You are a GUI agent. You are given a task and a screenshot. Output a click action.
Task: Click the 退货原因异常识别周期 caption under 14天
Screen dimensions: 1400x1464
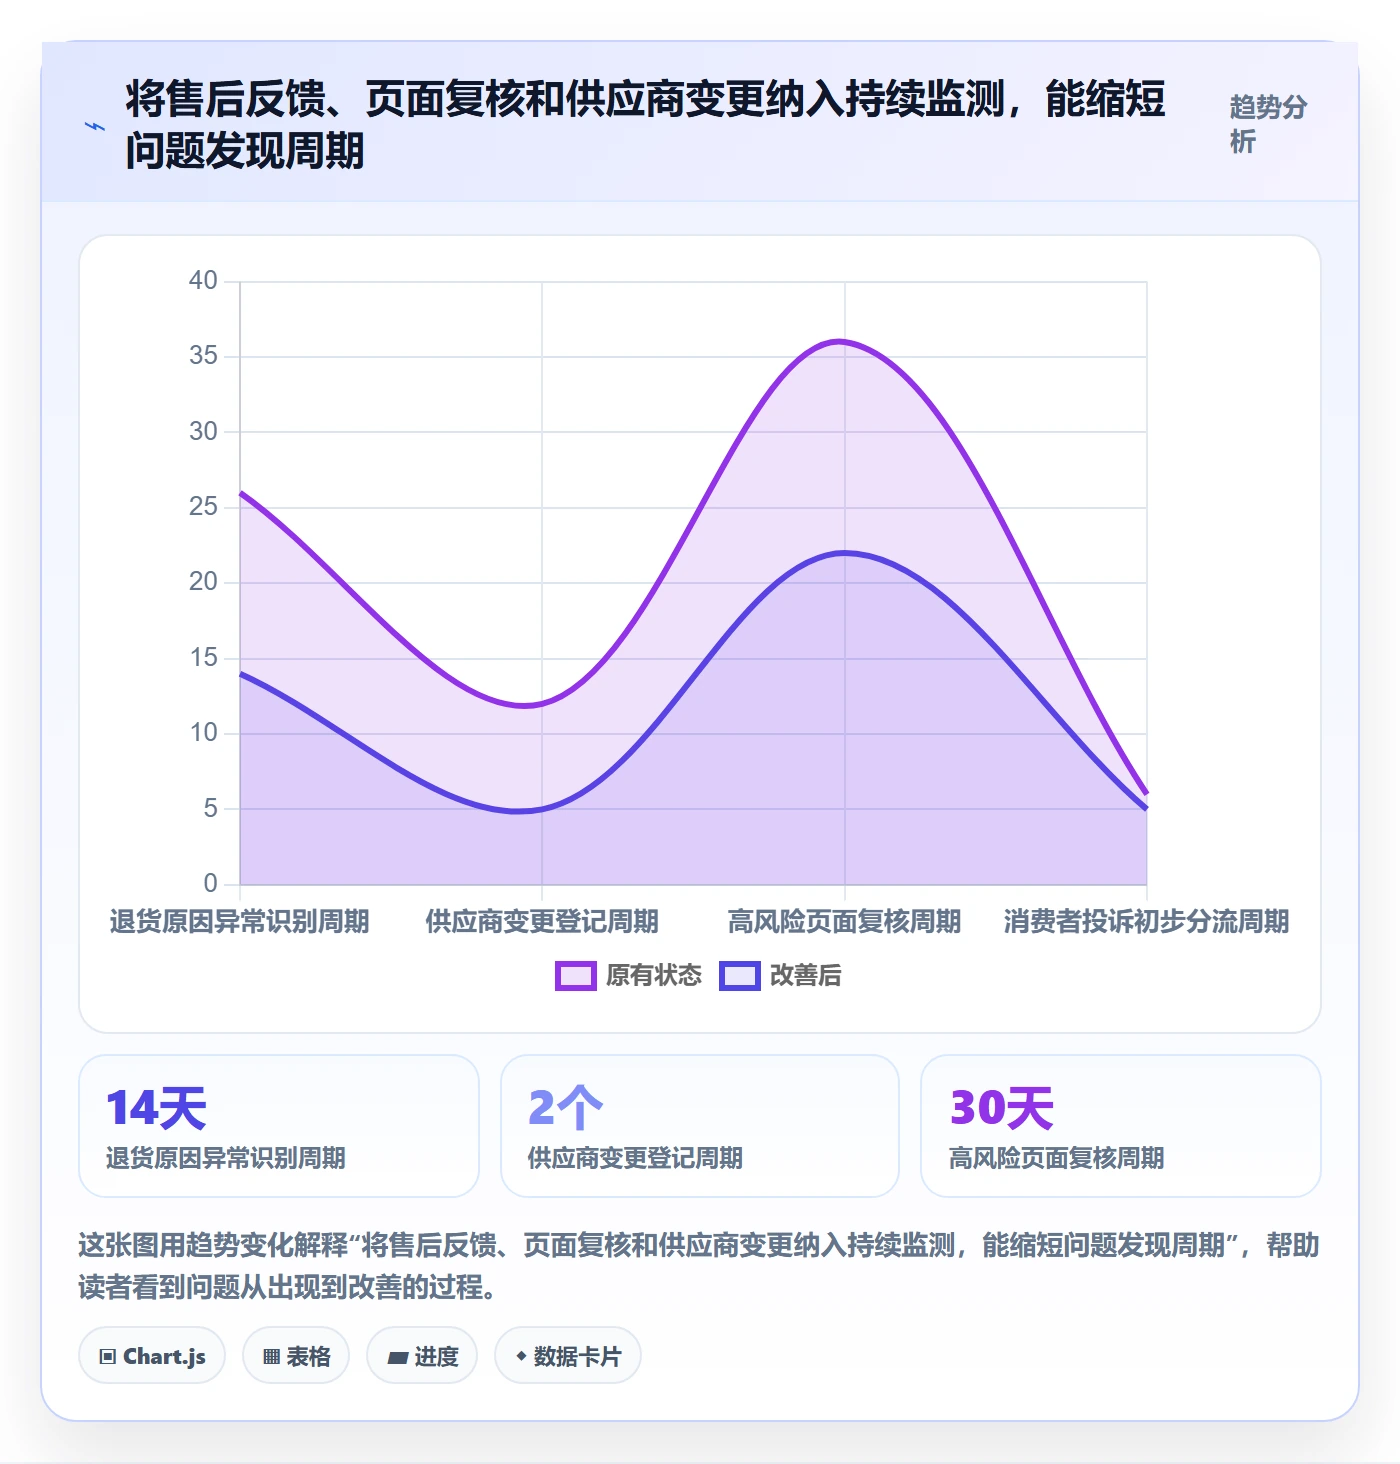click(226, 1158)
